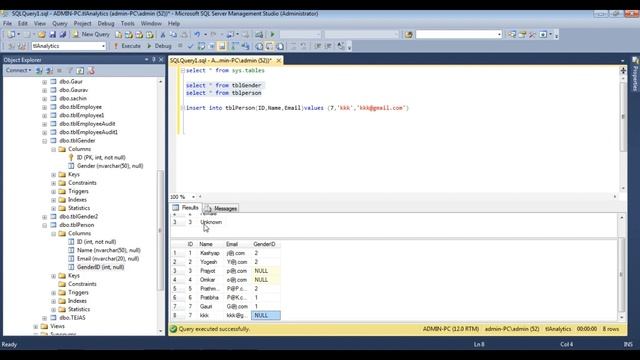Toggle Include Actual Execution Plan

click(235, 46)
